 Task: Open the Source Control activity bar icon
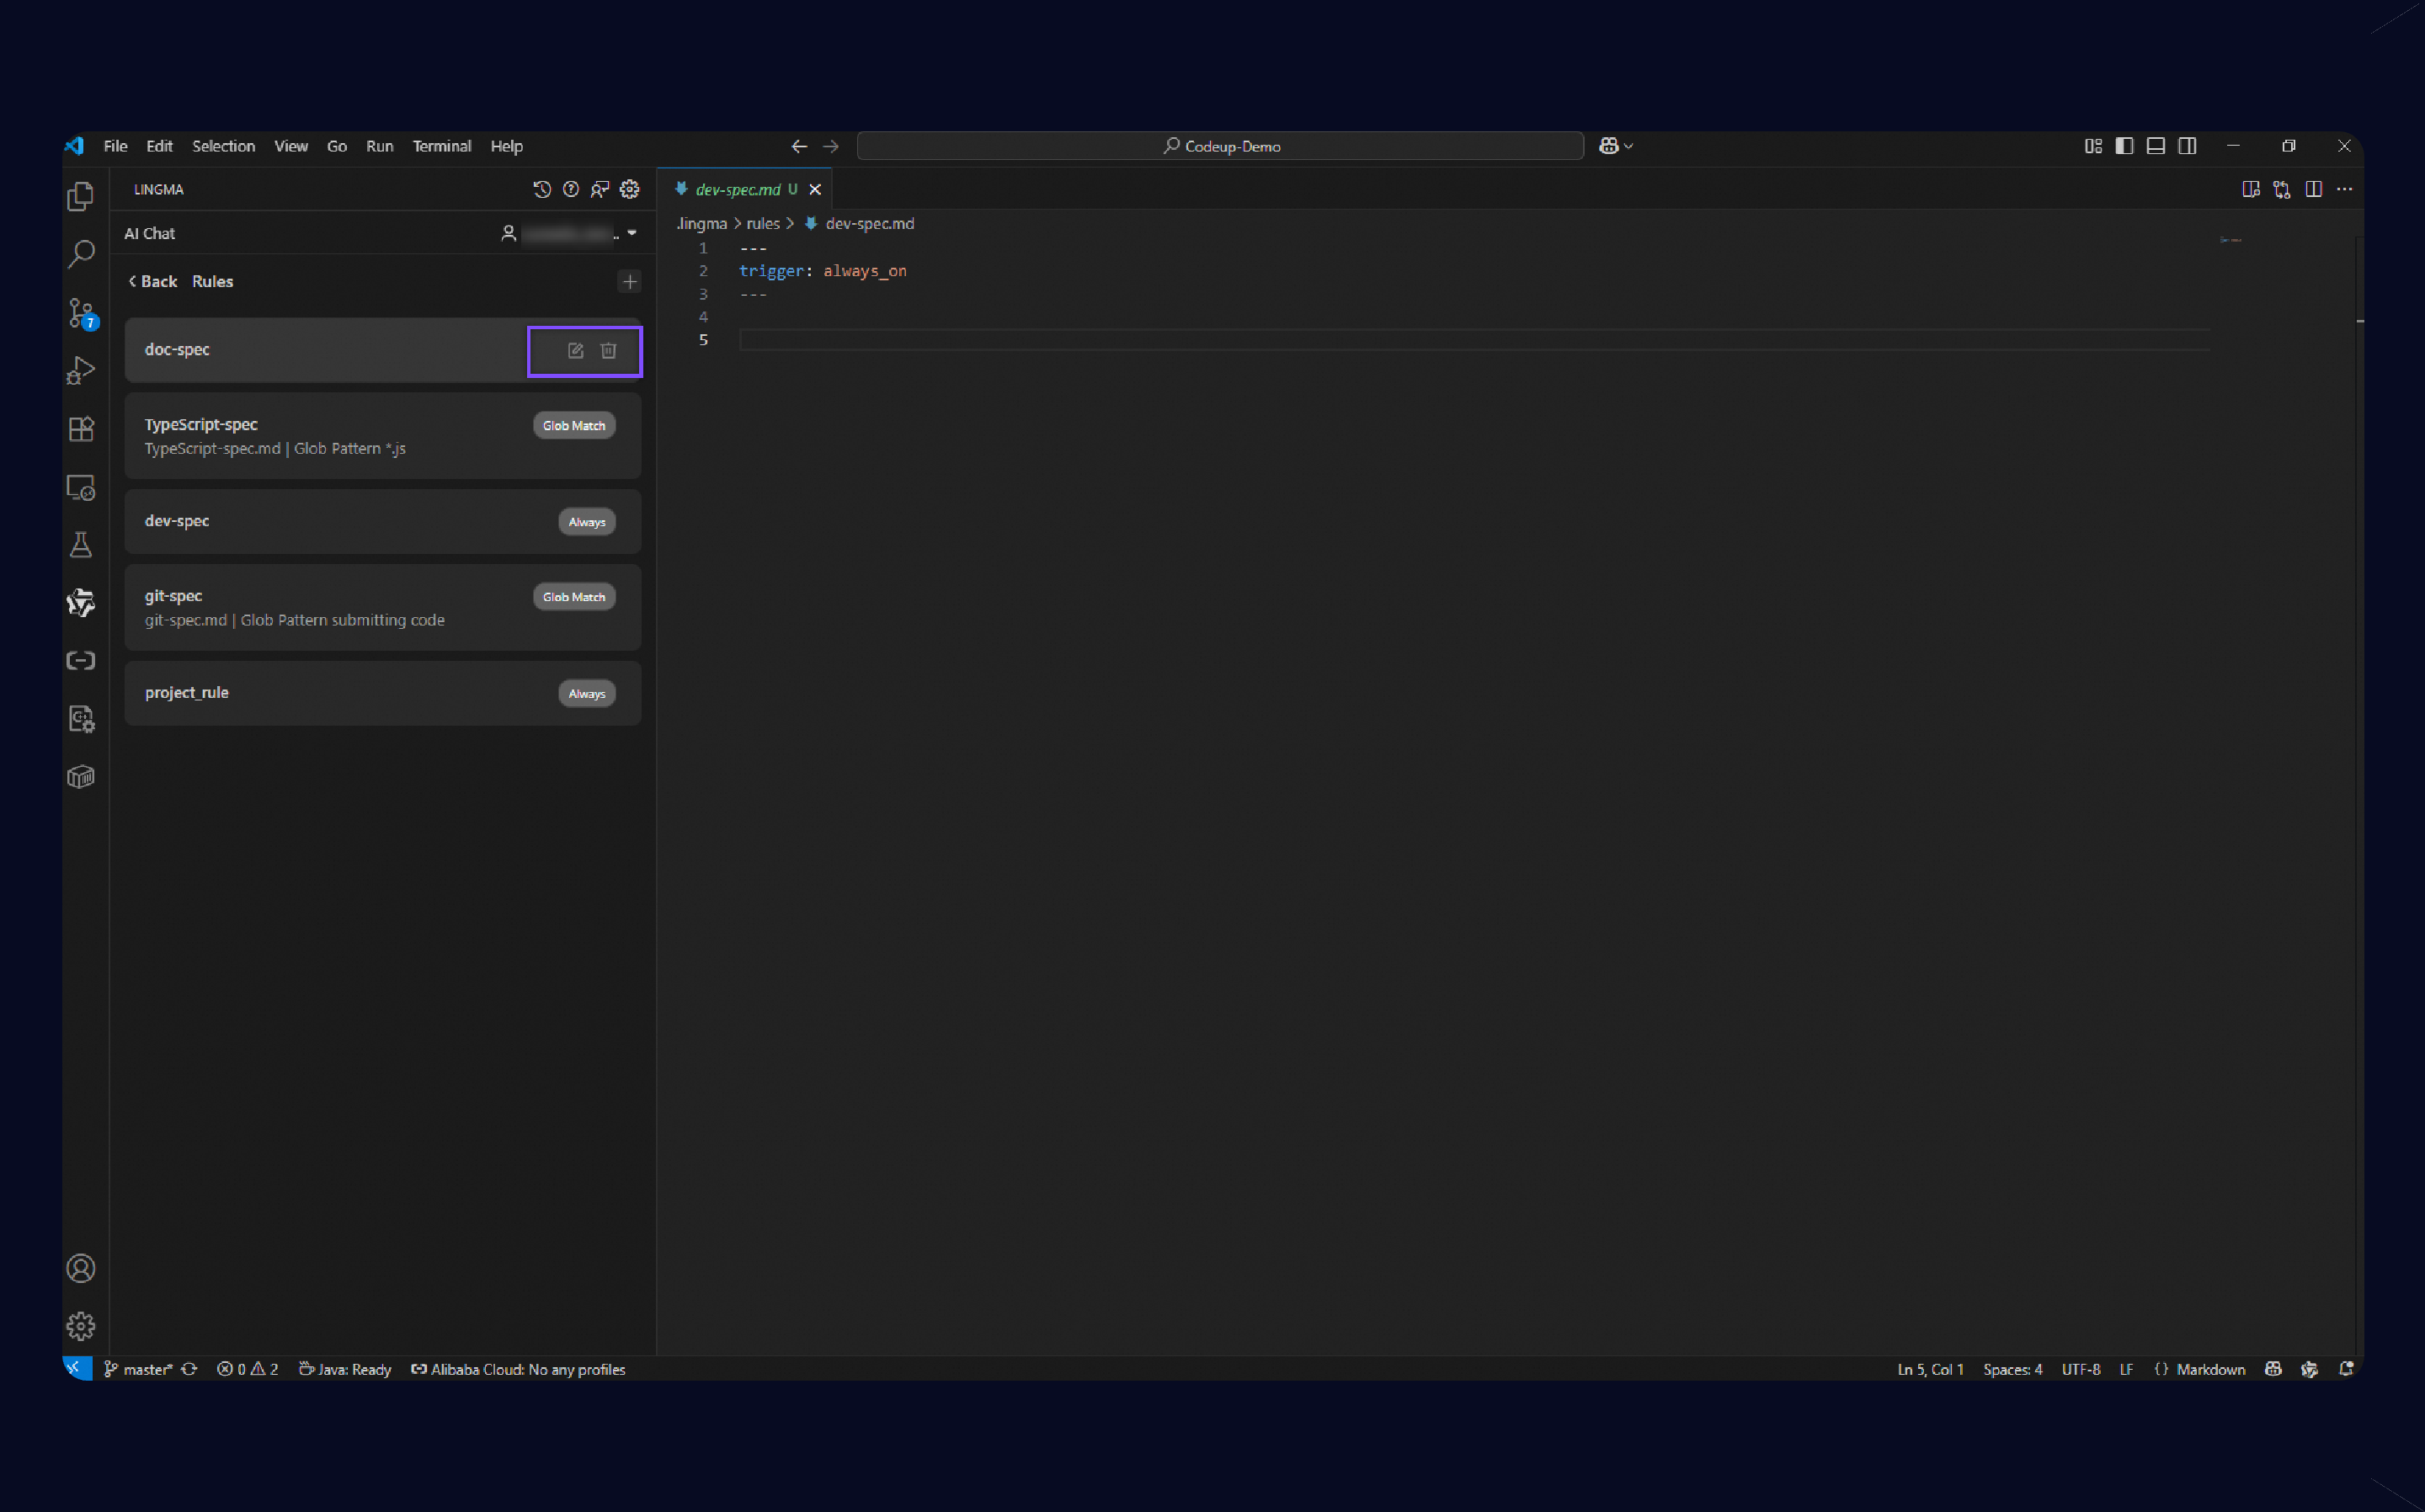coord(81,313)
